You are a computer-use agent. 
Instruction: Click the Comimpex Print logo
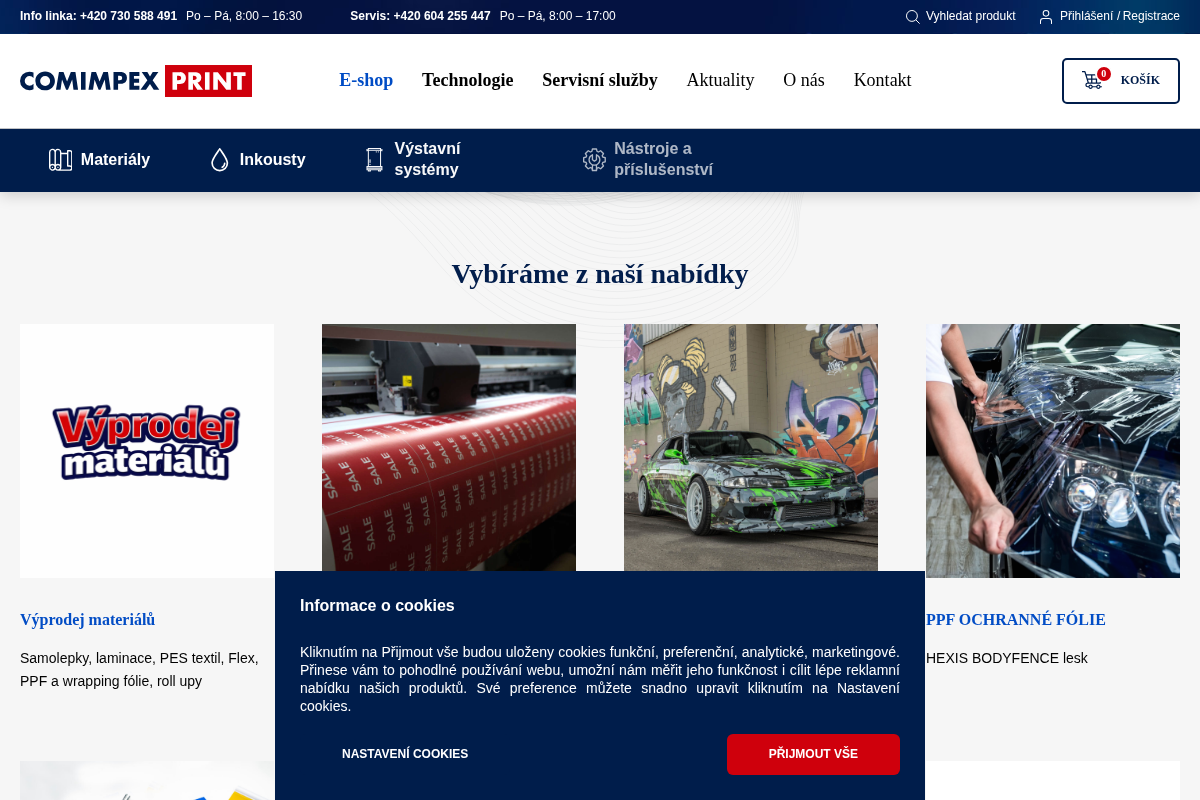(136, 81)
